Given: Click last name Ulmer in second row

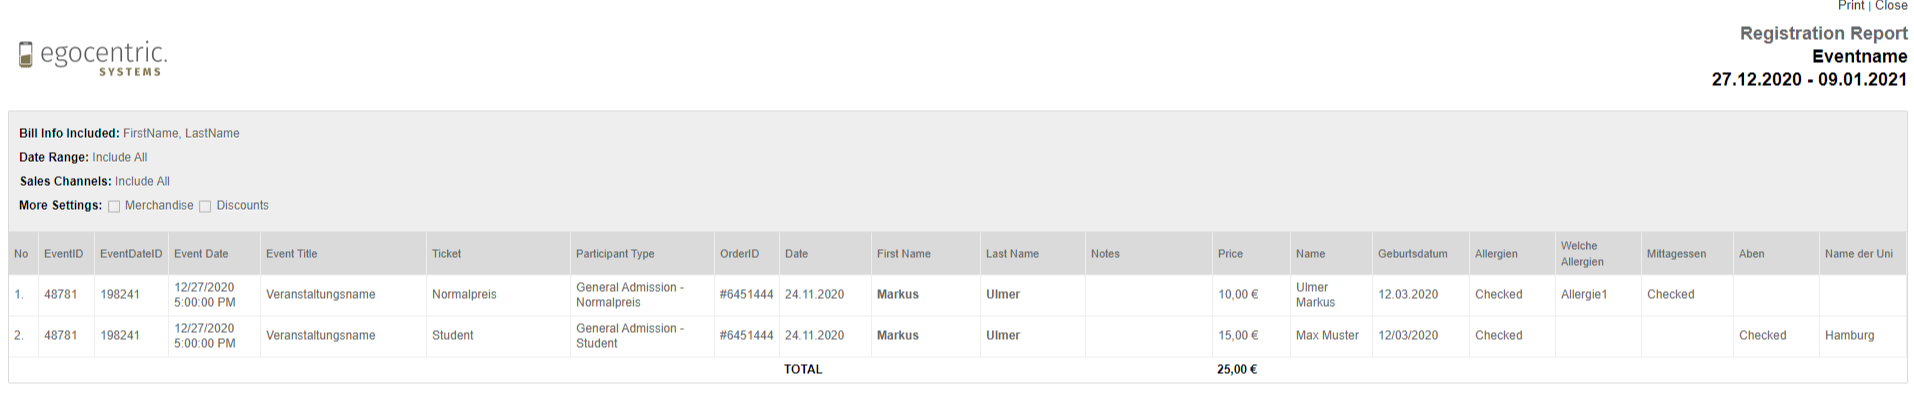Looking at the screenshot, I should [1003, 336].
